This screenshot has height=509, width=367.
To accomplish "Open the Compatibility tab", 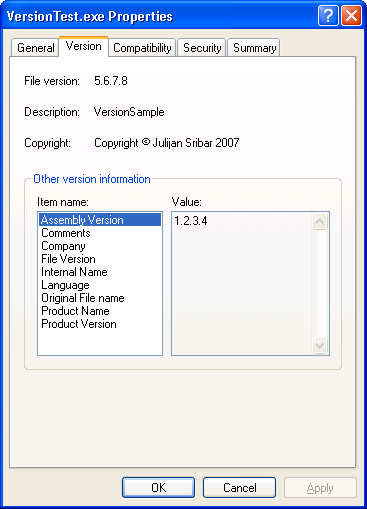I will pos(142,48).
